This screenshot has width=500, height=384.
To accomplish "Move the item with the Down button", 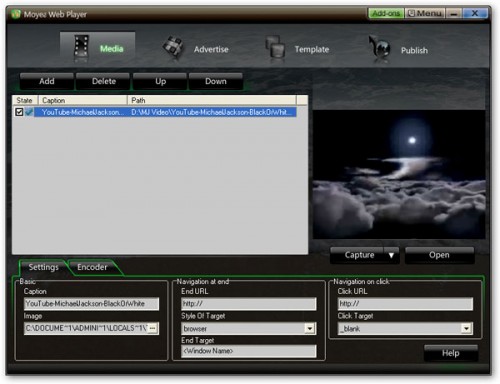I will pos(216,81).
